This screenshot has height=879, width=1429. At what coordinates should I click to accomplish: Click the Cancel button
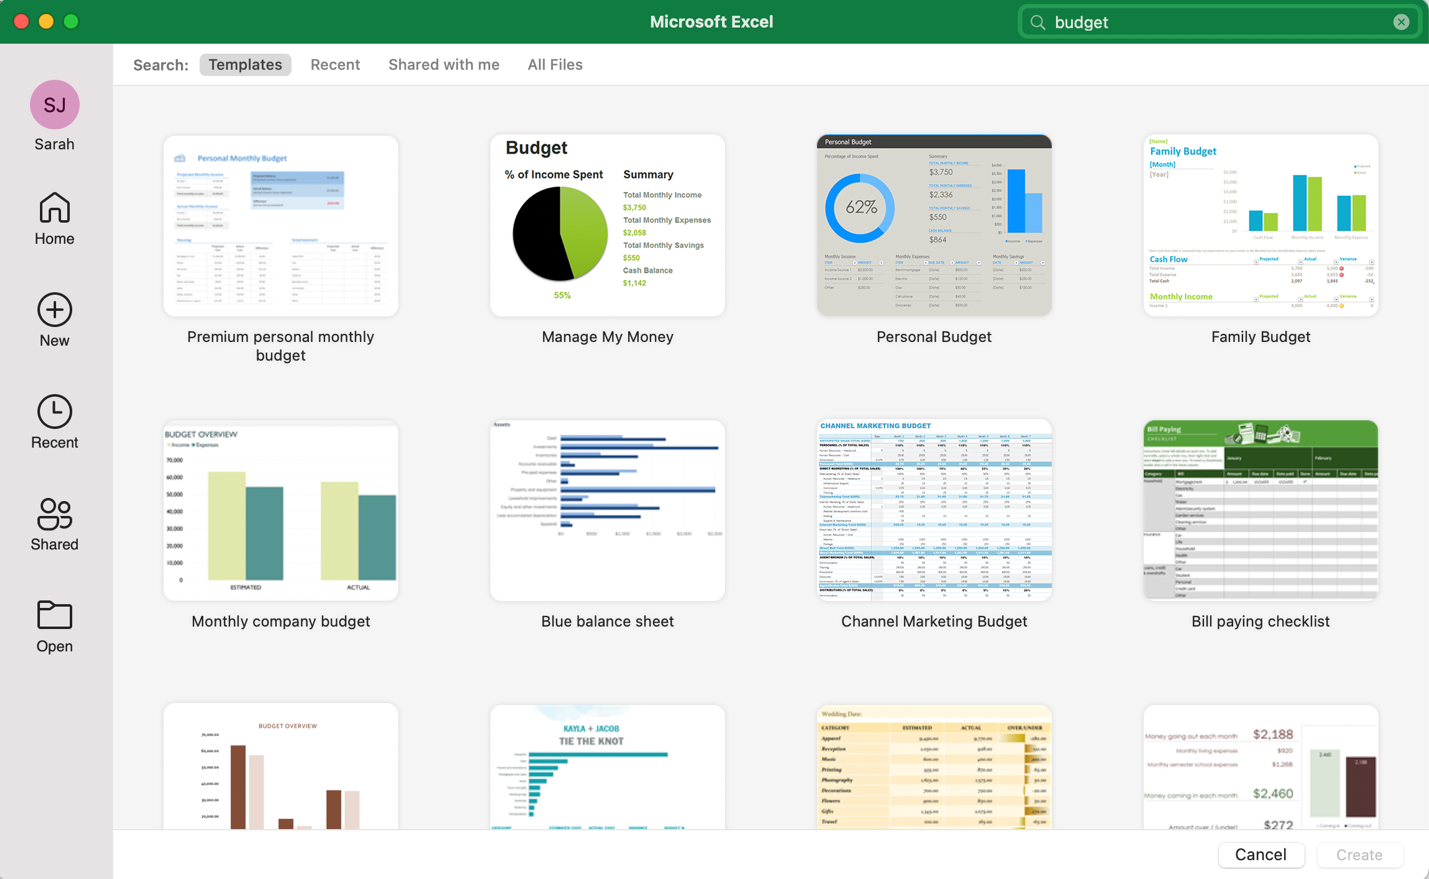point(1260,855)
